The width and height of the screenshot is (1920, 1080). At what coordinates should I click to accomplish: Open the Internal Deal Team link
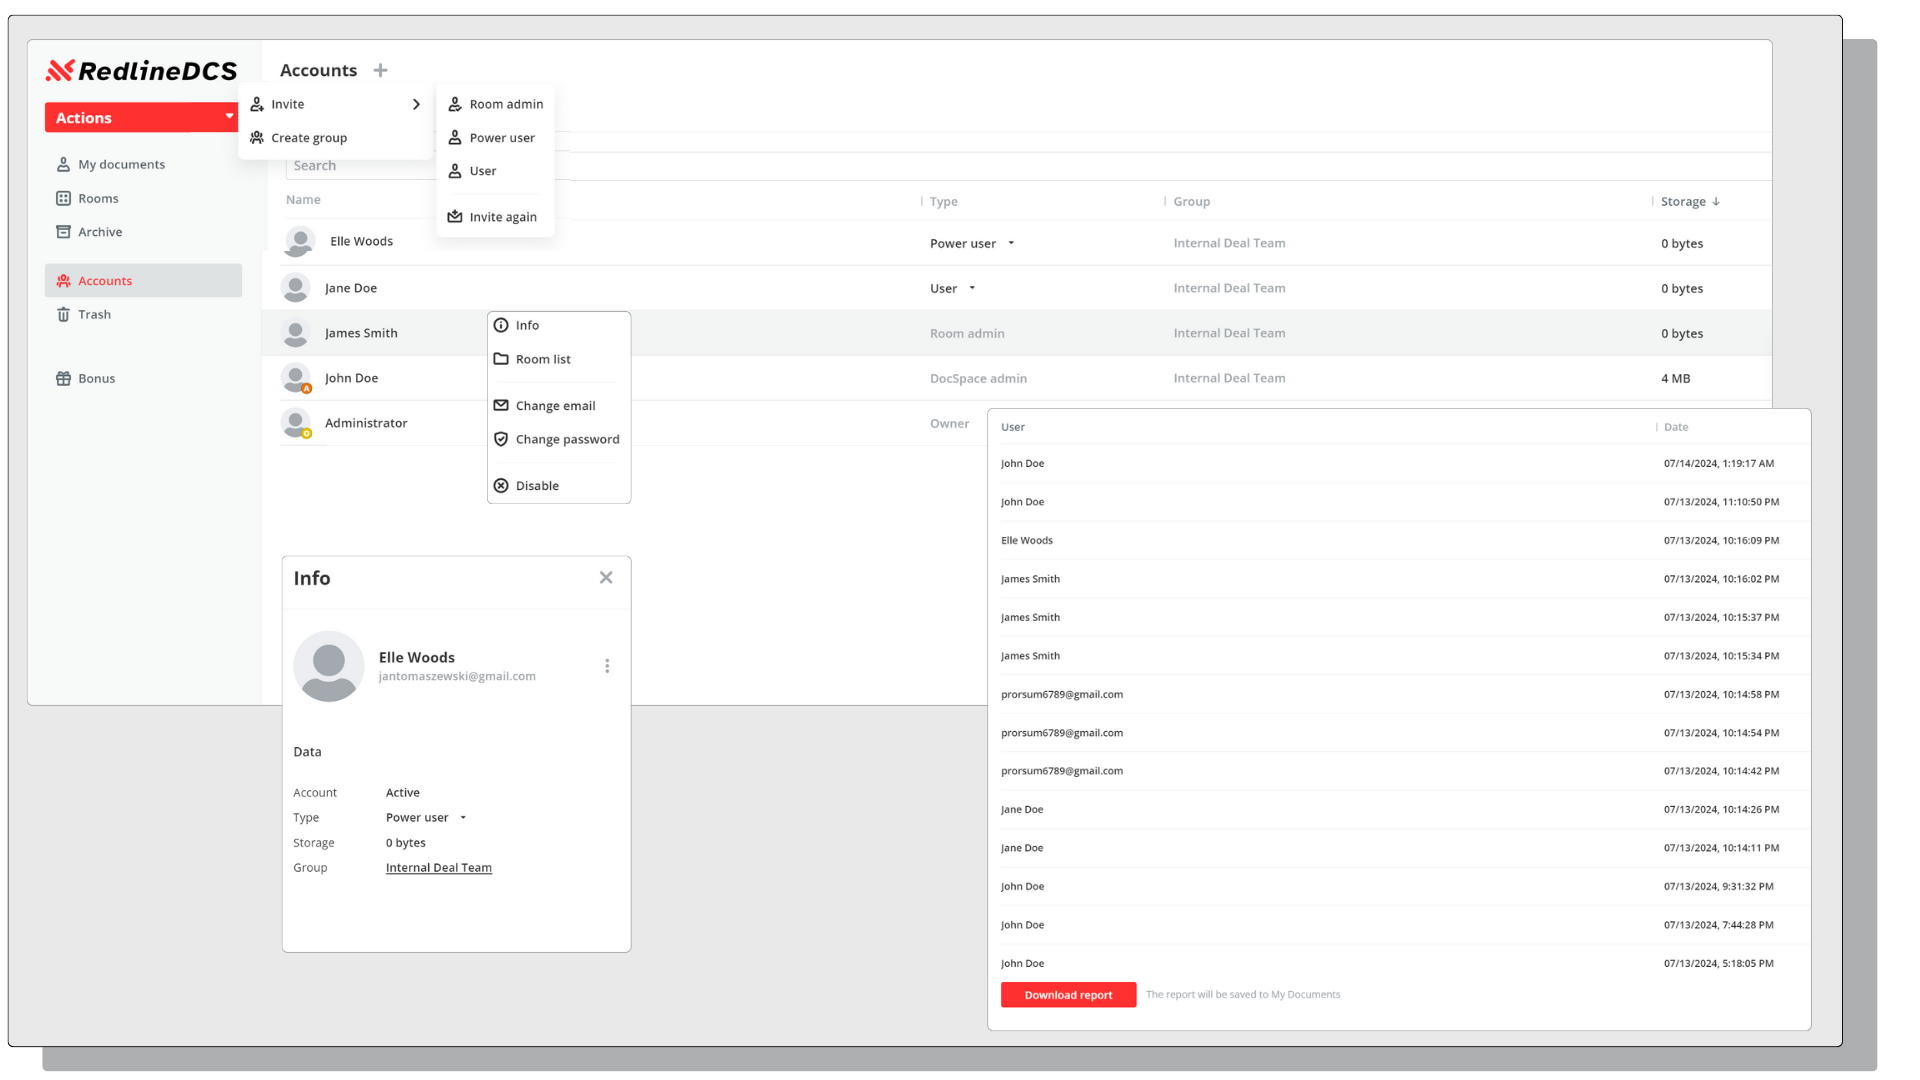[x=438, y=867]
